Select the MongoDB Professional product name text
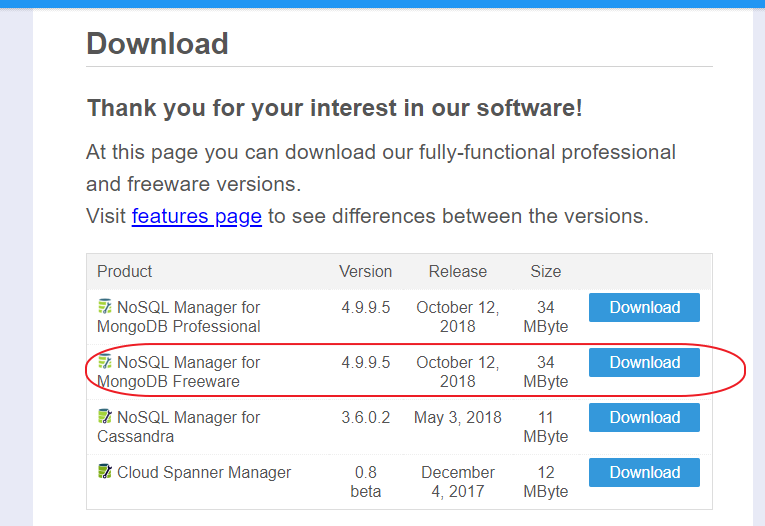765x526 pixels. point(180,317)
